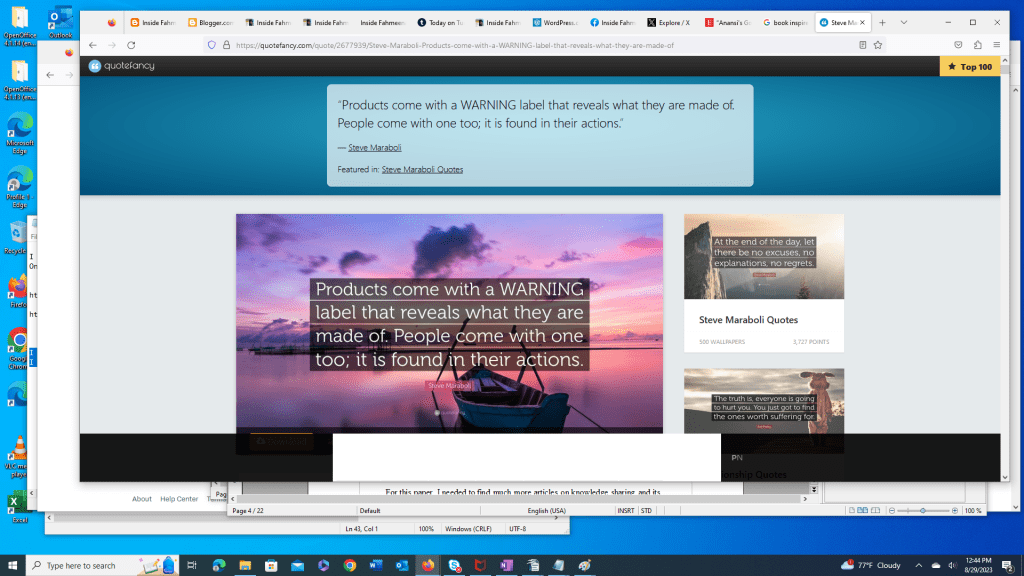Open Google Chrome from the taskbar
Image resolution: width=1024 pixels, height=576 pixels.
point(351,565)
